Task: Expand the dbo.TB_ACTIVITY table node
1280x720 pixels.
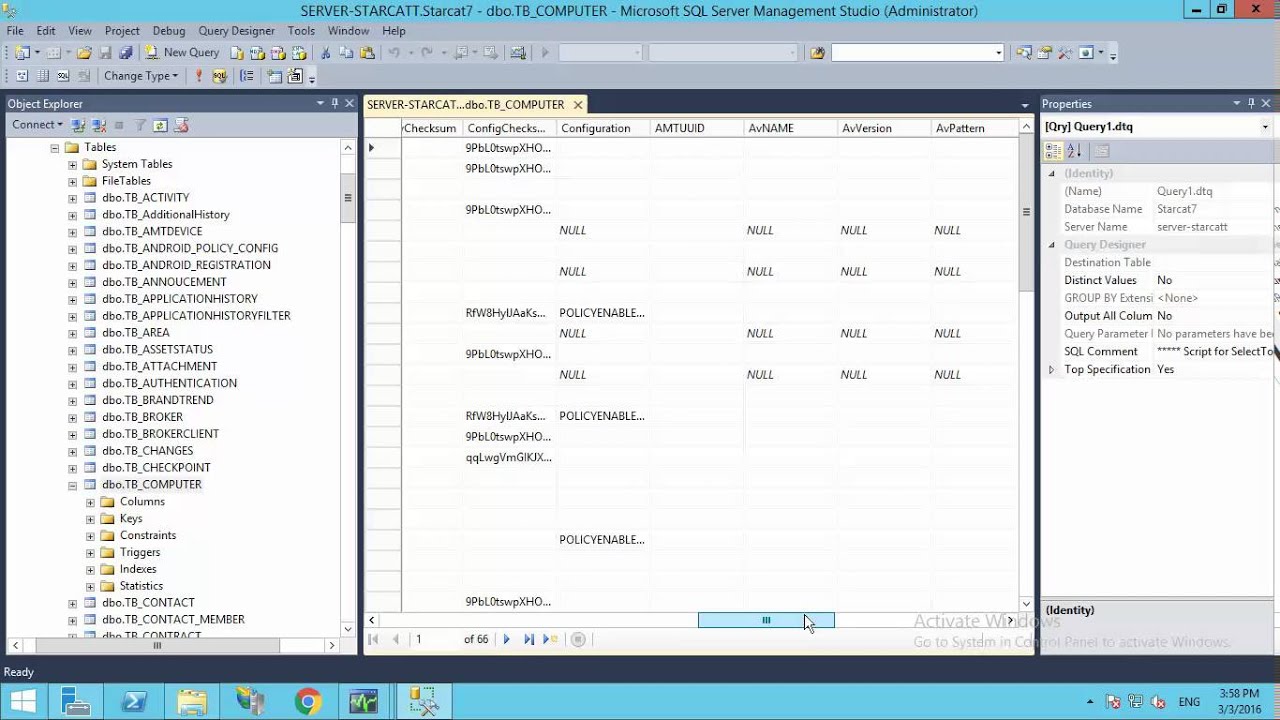Action: click(72, 198)
